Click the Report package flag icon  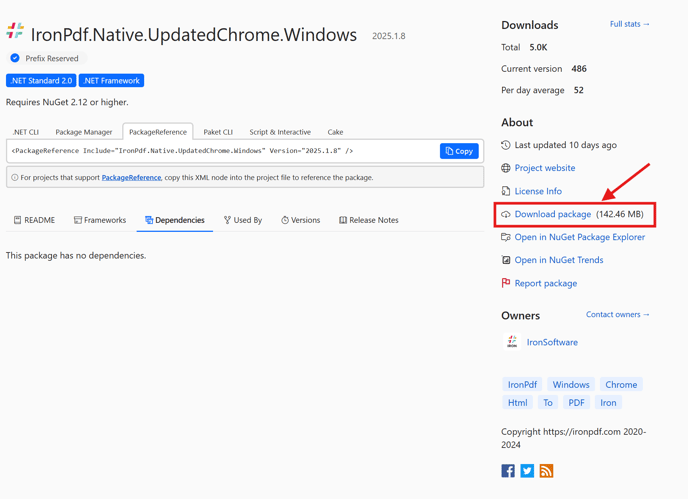coord(505,283)
